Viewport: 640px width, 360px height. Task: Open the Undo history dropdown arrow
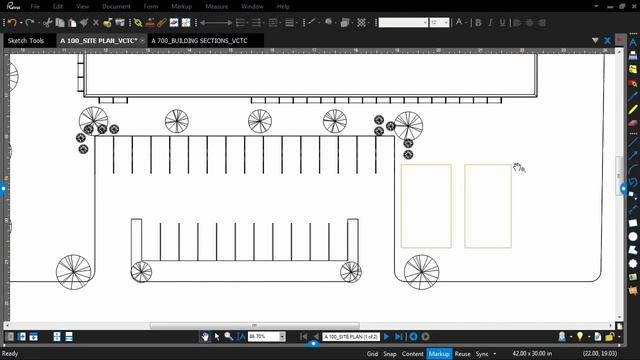tap(20, 23)
